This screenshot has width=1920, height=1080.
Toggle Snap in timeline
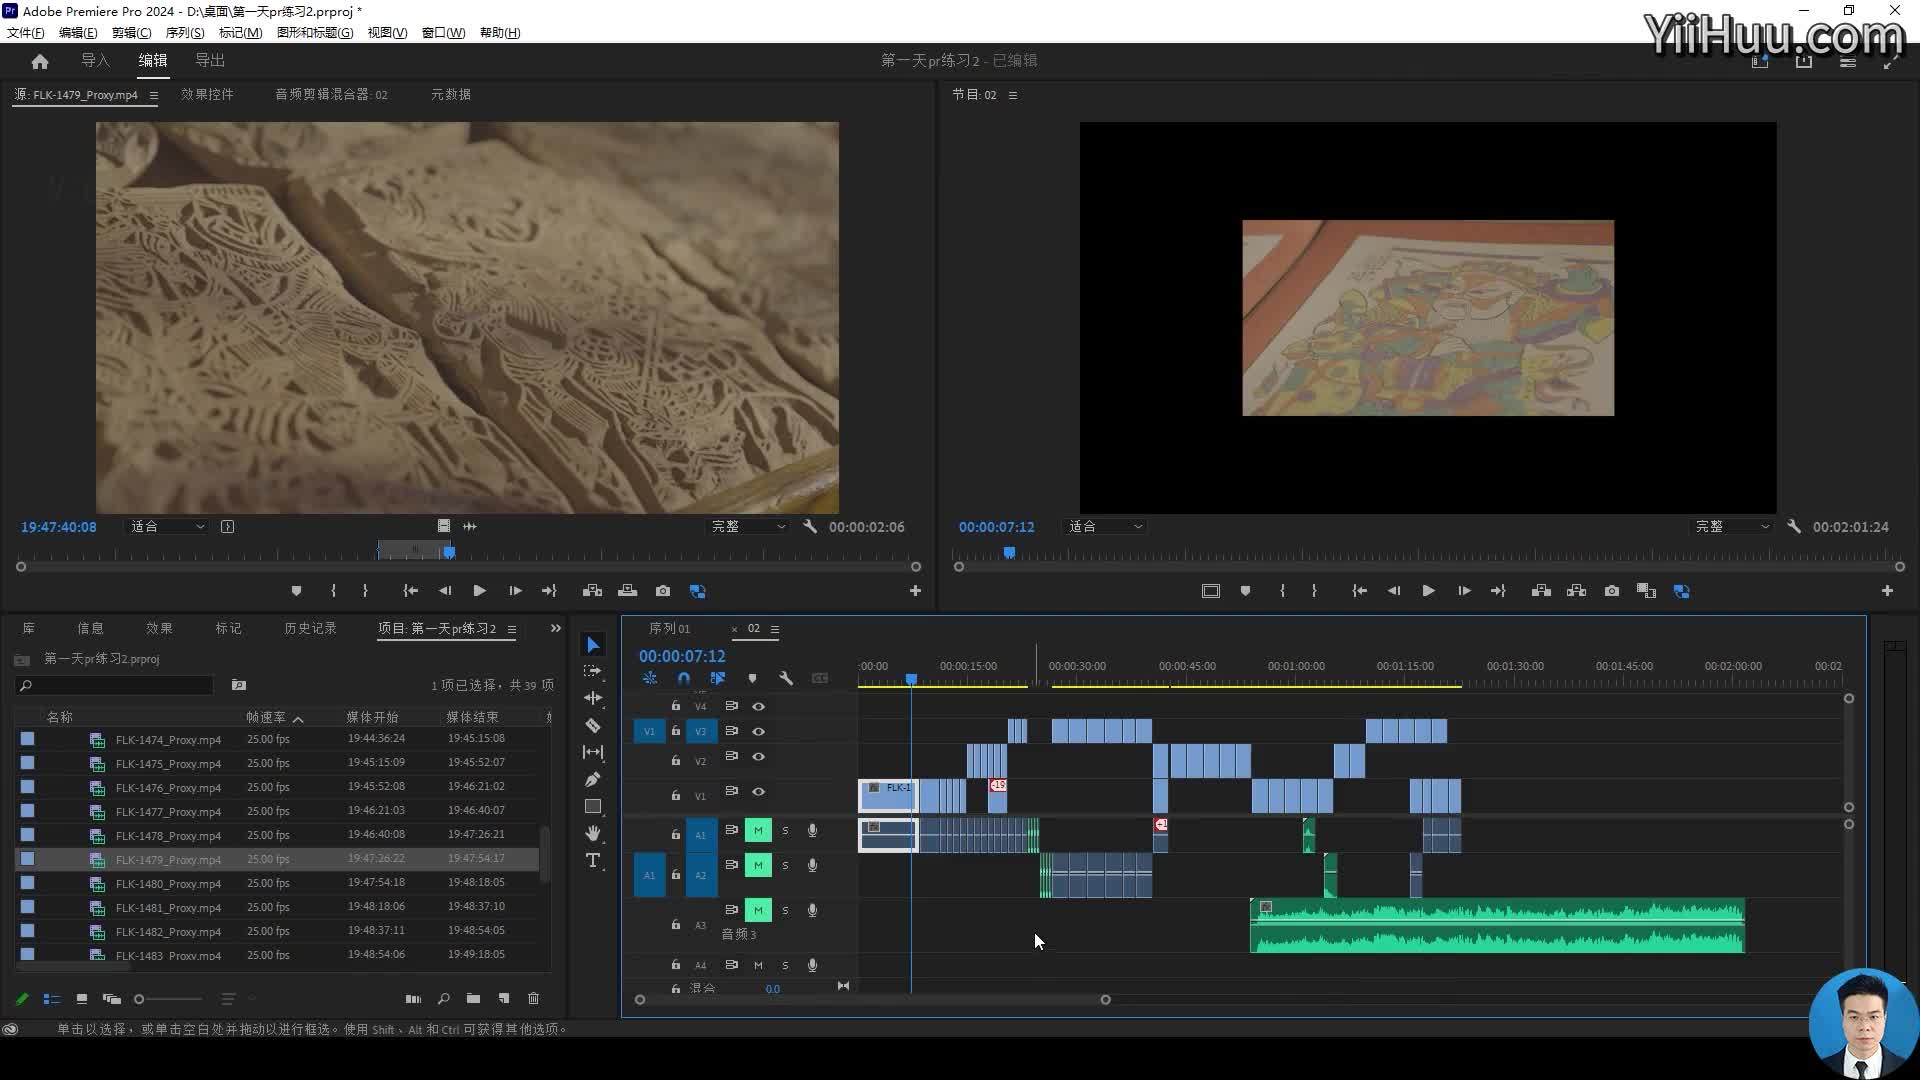tap(684, 678)
